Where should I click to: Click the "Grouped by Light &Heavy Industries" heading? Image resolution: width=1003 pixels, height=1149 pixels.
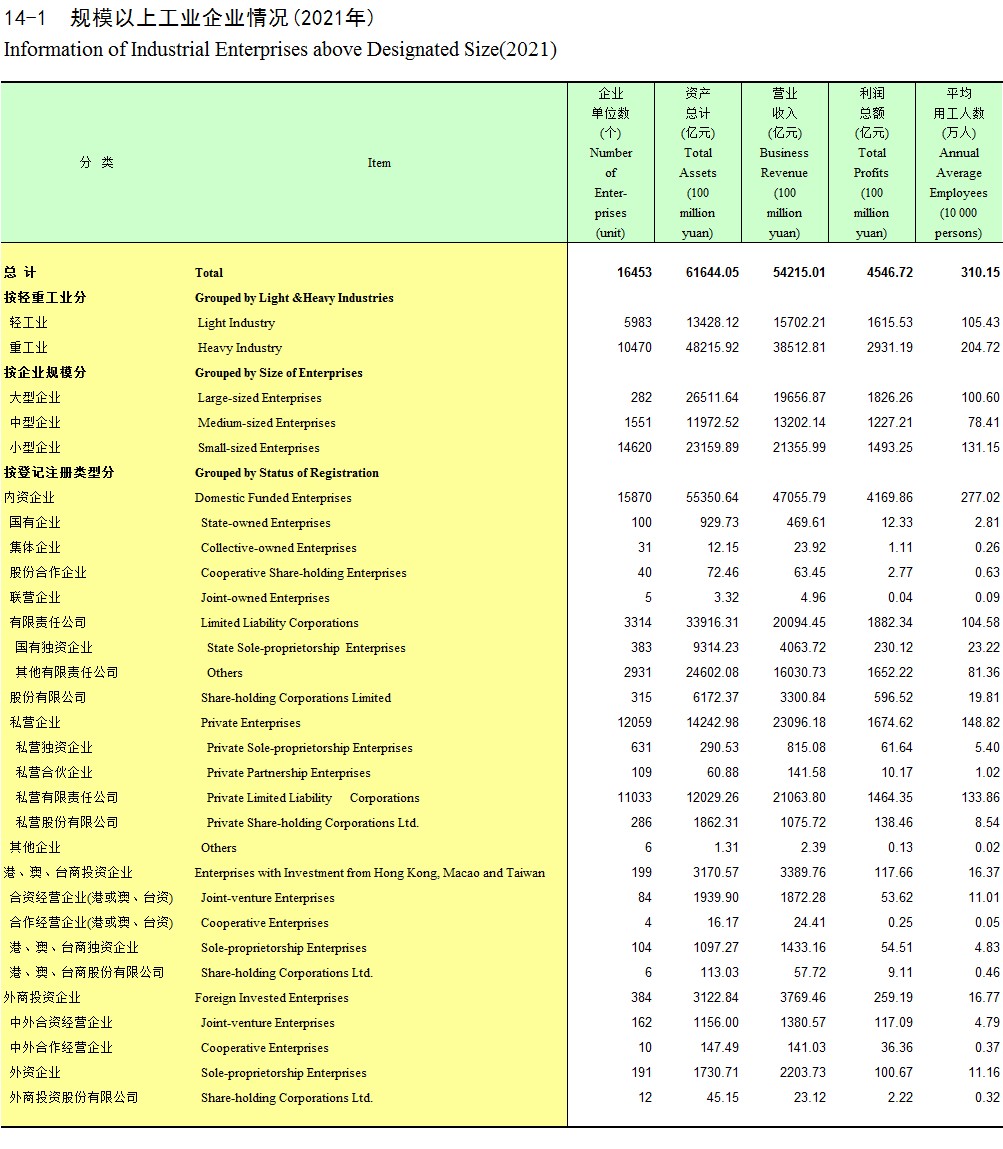tap(294, 298)
